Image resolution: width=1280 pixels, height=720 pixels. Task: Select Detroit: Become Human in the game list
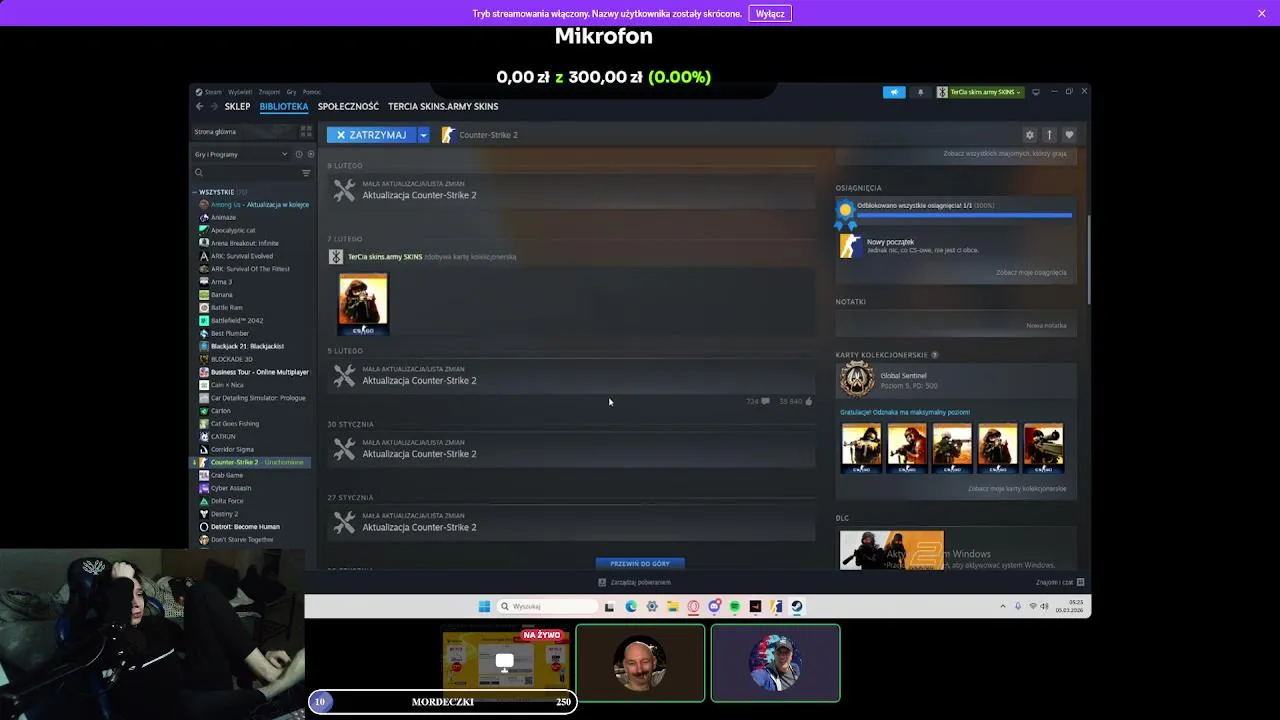click(253, 527)
